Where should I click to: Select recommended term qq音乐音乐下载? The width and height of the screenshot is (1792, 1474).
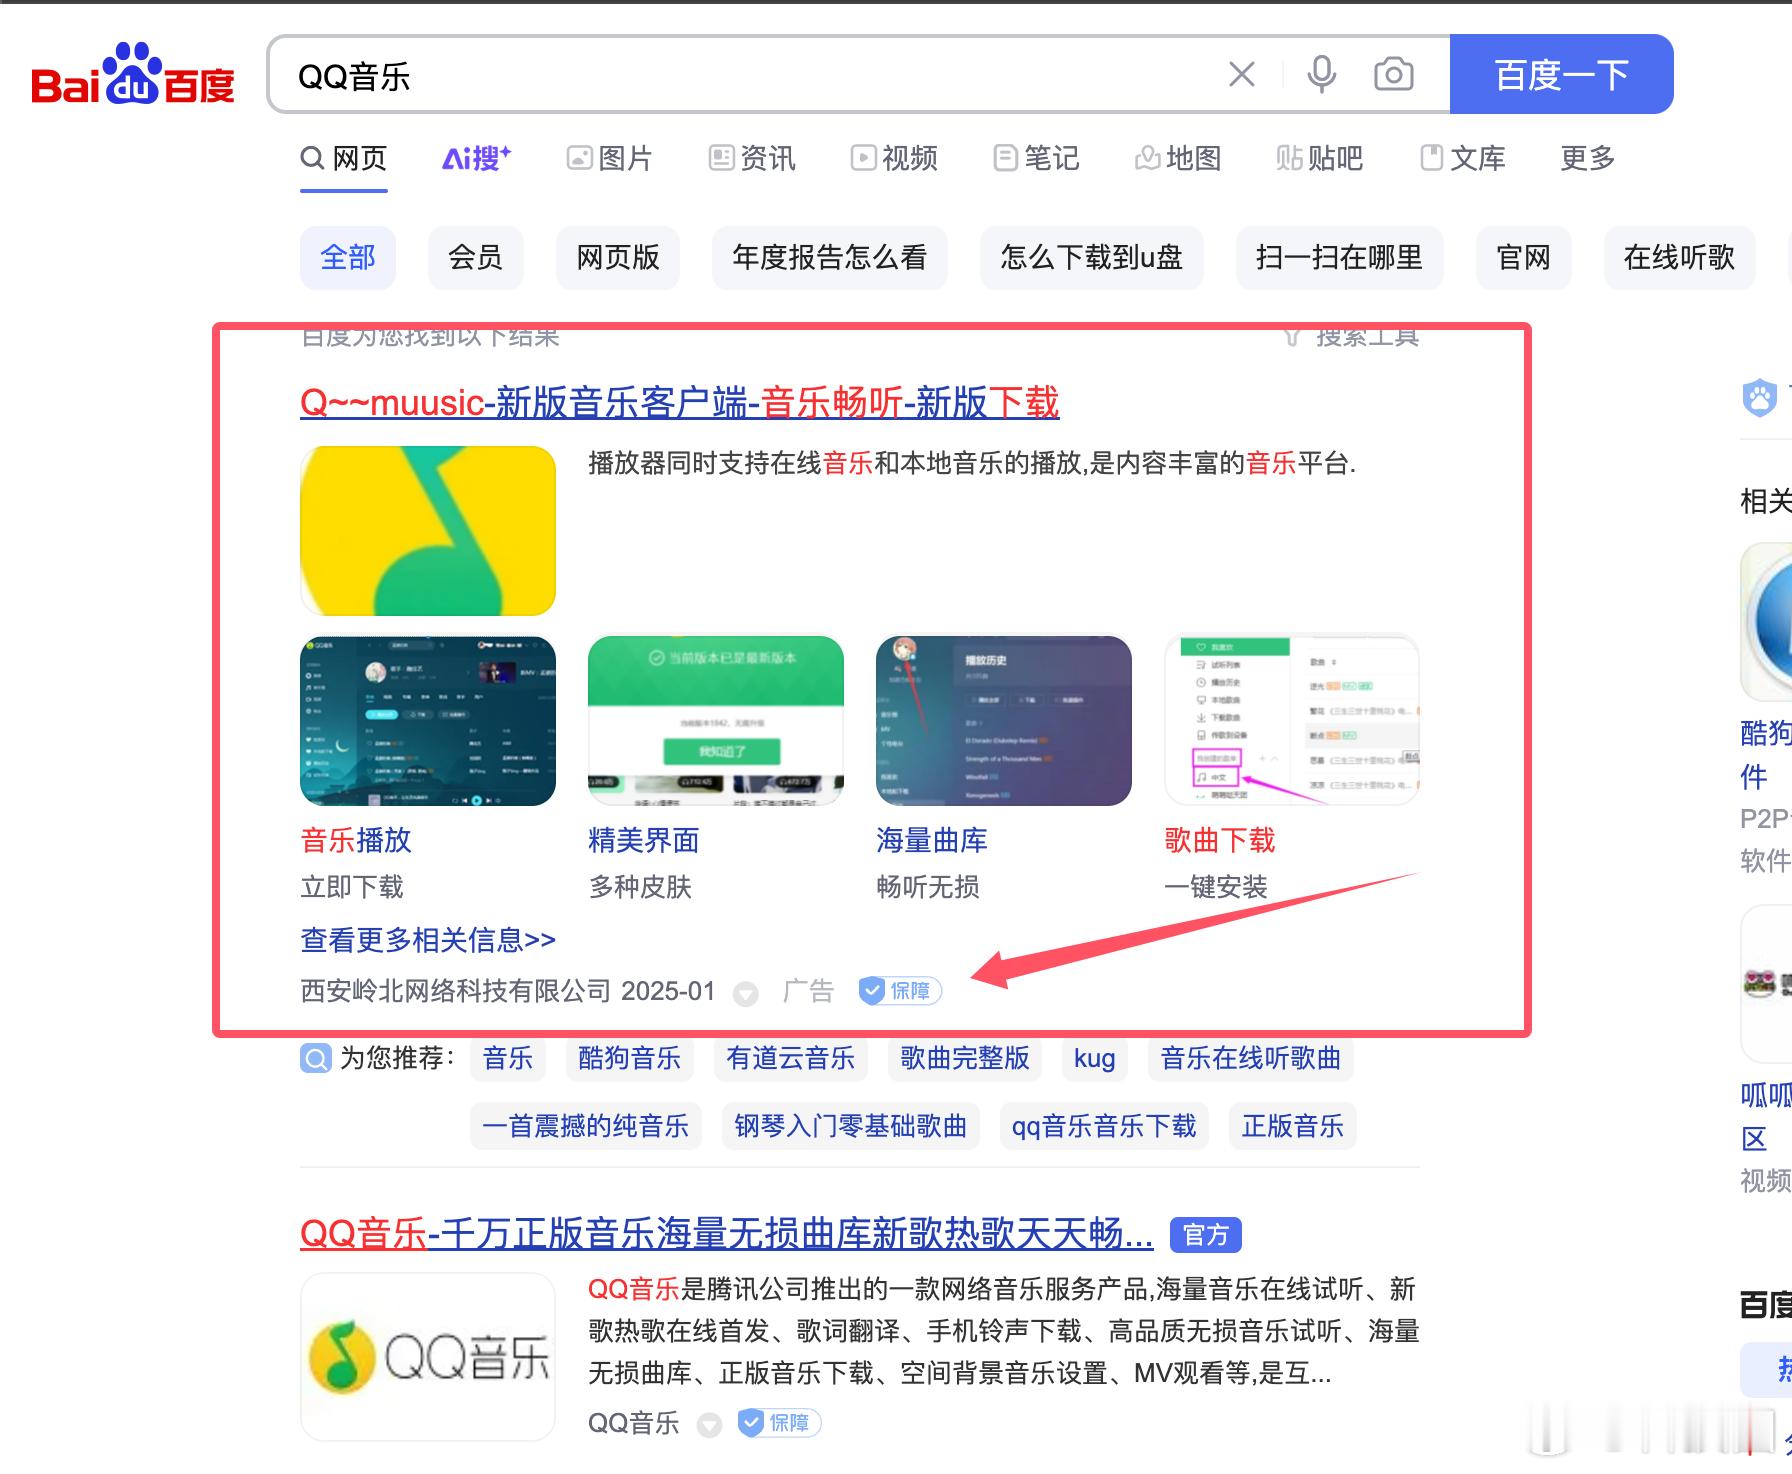coord(1104,1126)
